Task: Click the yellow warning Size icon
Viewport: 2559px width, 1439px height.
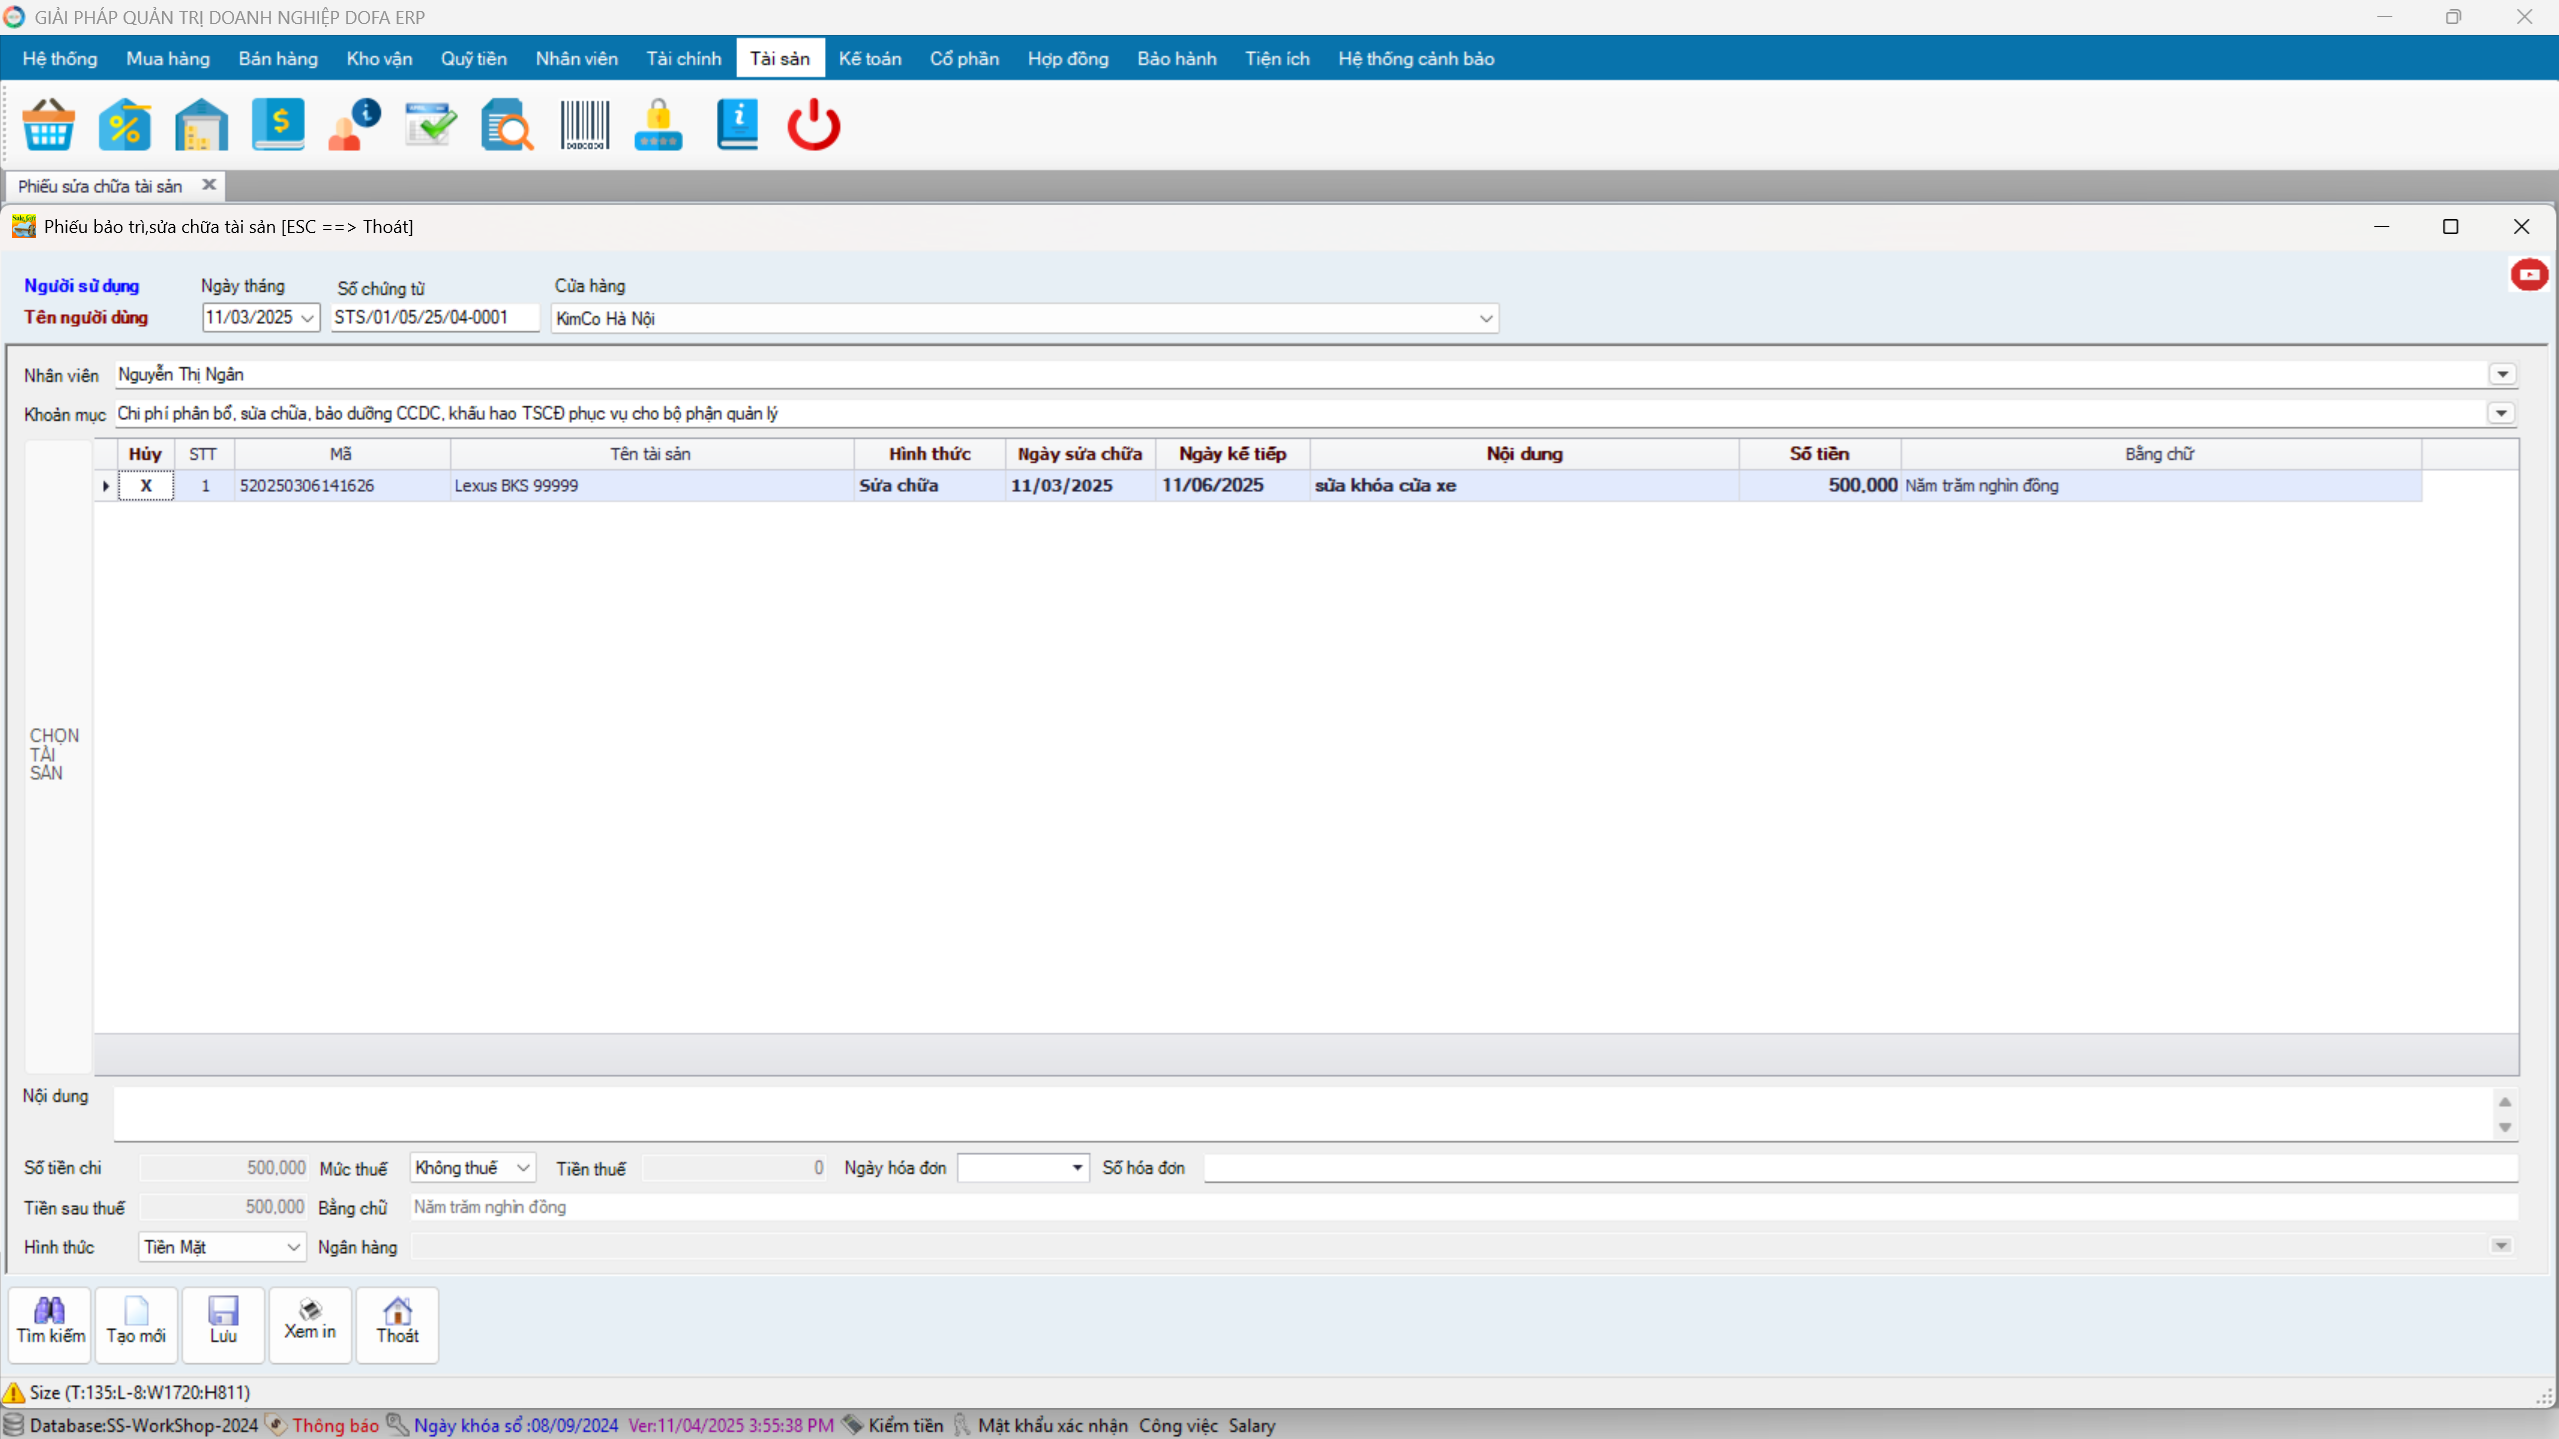Action: (14, 1392)
